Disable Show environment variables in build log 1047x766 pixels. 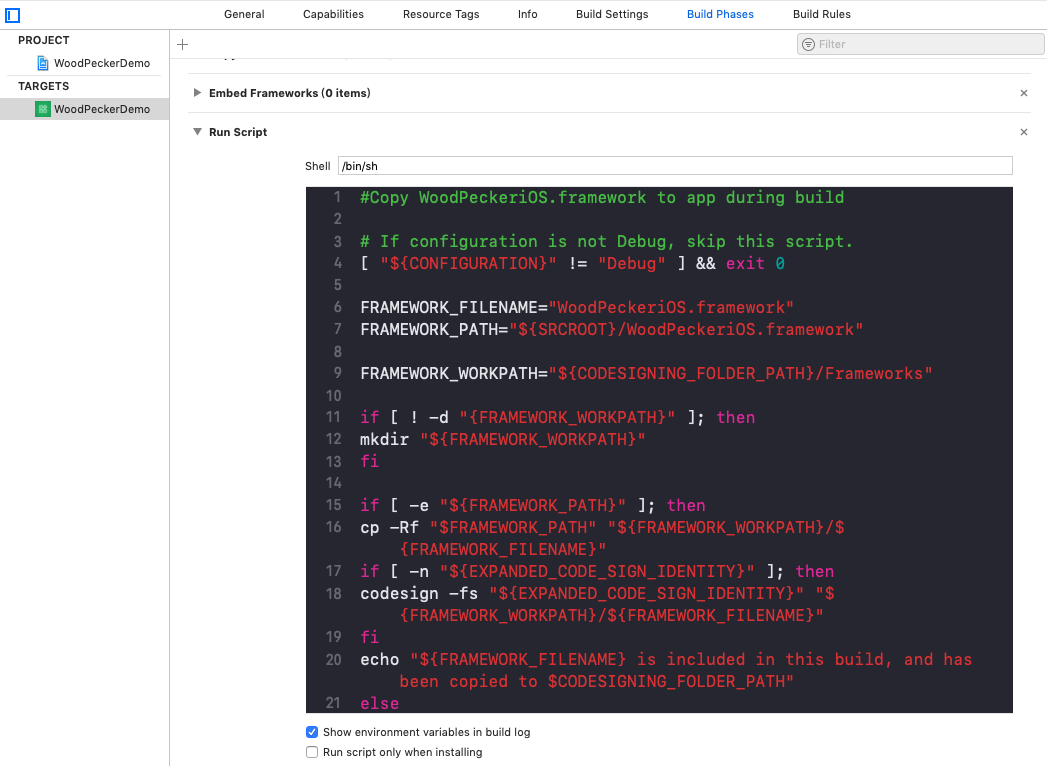coord(312,732)
